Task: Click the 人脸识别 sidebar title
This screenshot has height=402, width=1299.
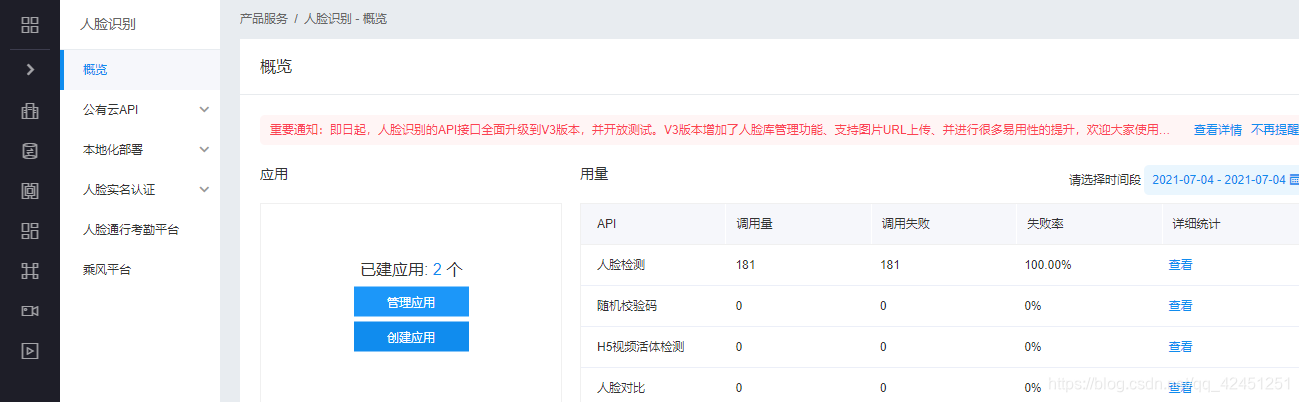Action: pos(109,24)
